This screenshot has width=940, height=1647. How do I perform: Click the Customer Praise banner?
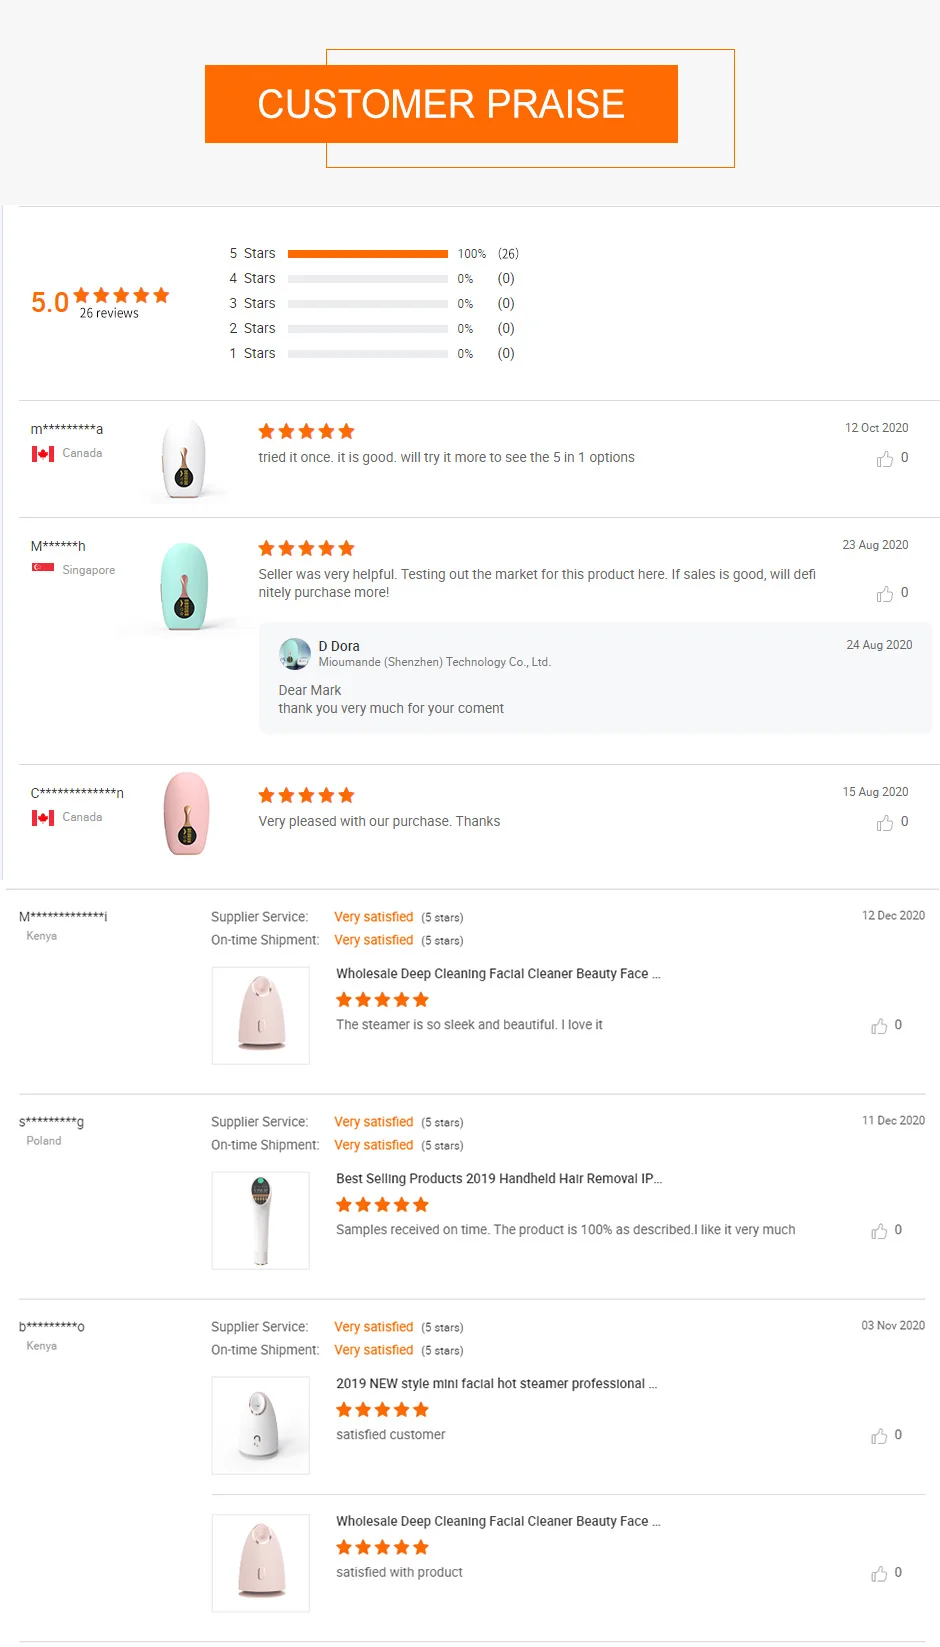(x=441, y=104)
